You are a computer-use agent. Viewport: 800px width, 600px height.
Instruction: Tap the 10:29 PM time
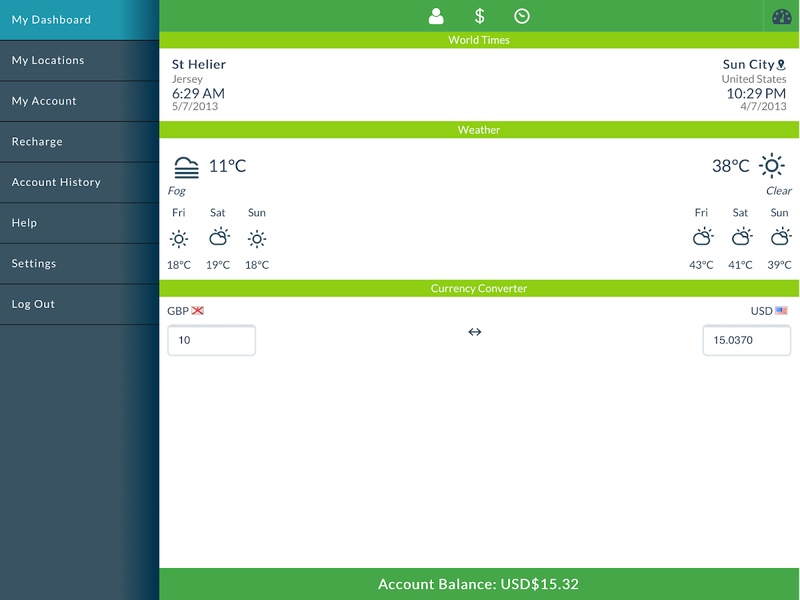coord(756,93)
